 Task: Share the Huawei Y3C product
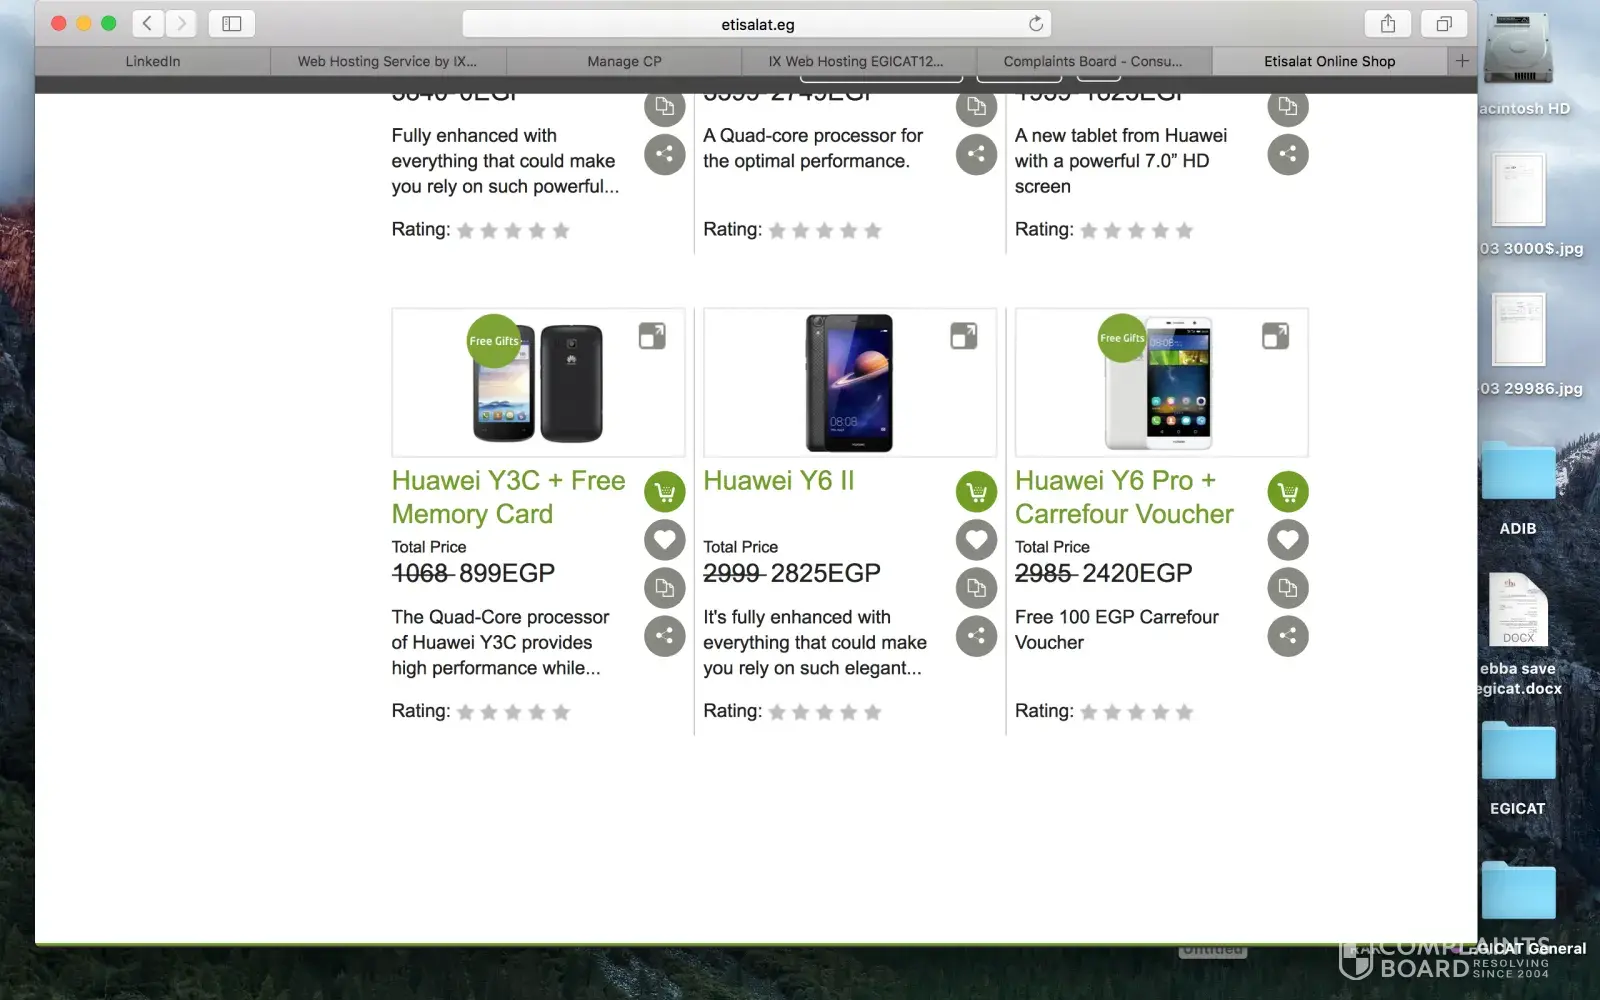665,636
